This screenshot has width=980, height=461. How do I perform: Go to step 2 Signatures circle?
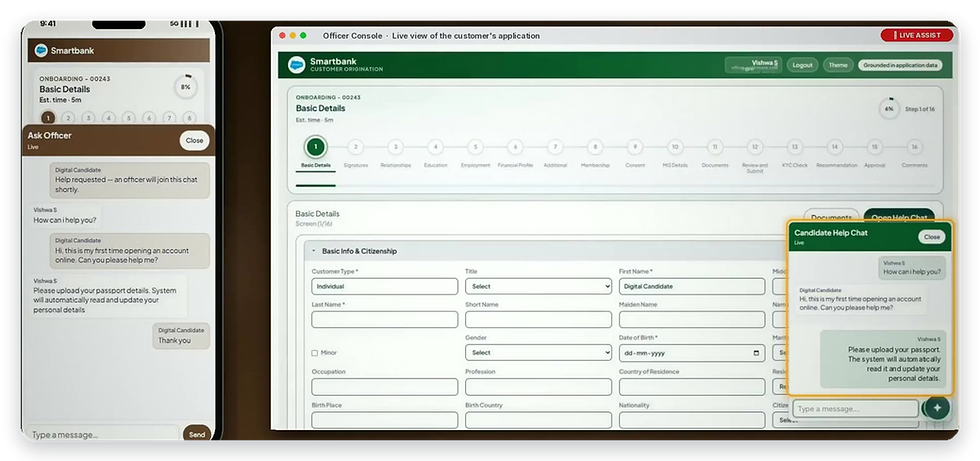click(355, 147)
